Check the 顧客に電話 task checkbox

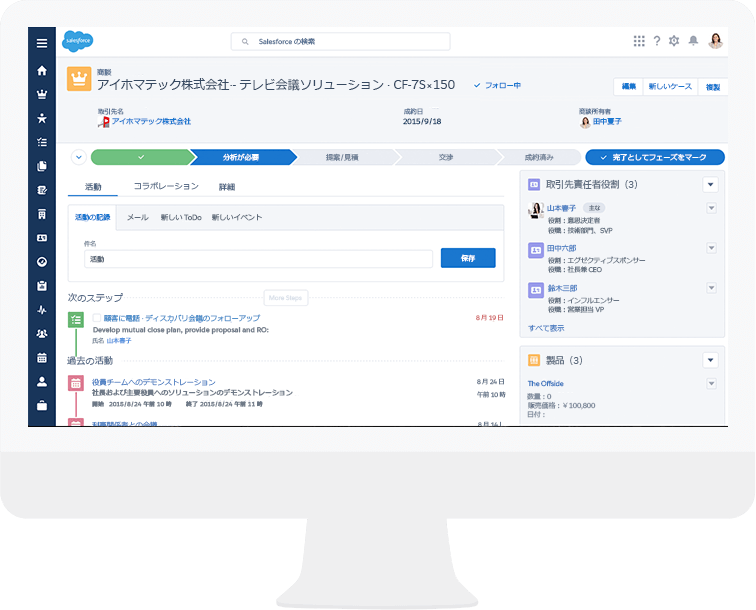pyautogui.click(x=97, y=318)
